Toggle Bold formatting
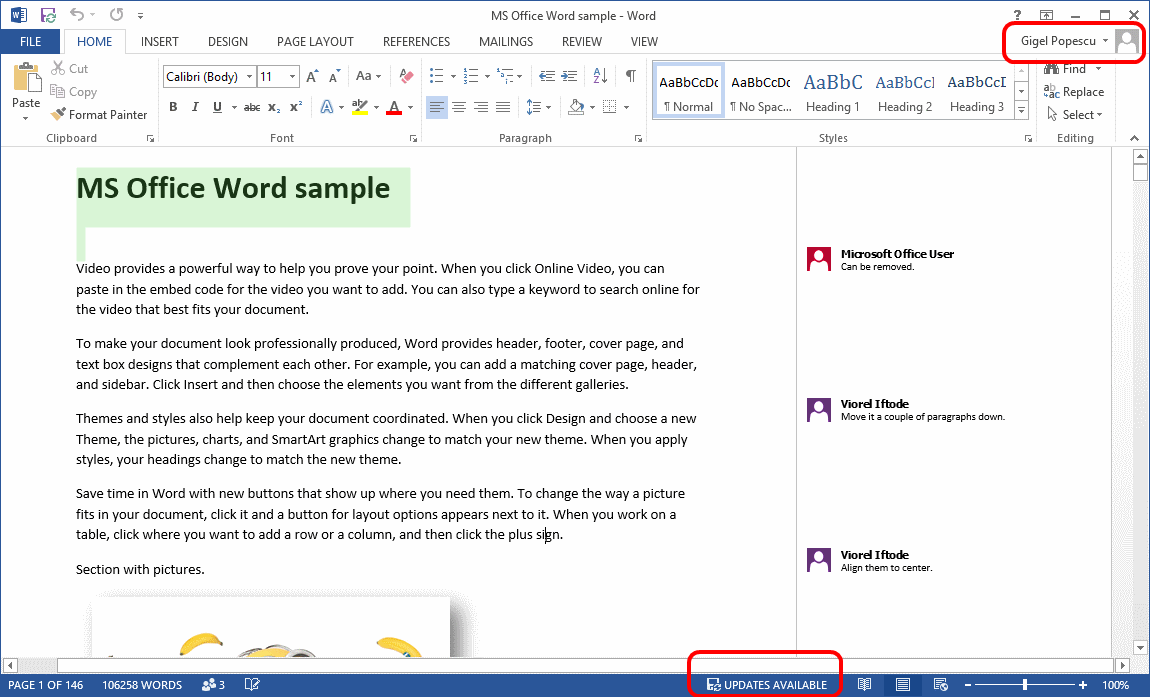1150x697 pixels. [173, 107]
